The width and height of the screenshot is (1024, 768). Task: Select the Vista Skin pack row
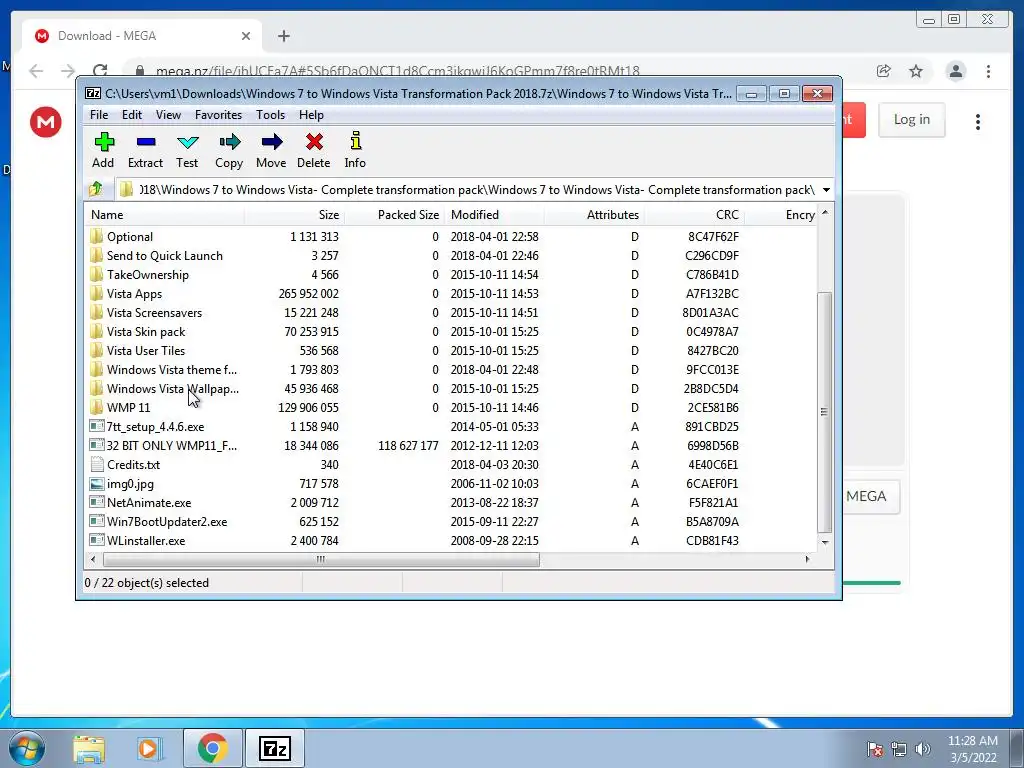451,332
